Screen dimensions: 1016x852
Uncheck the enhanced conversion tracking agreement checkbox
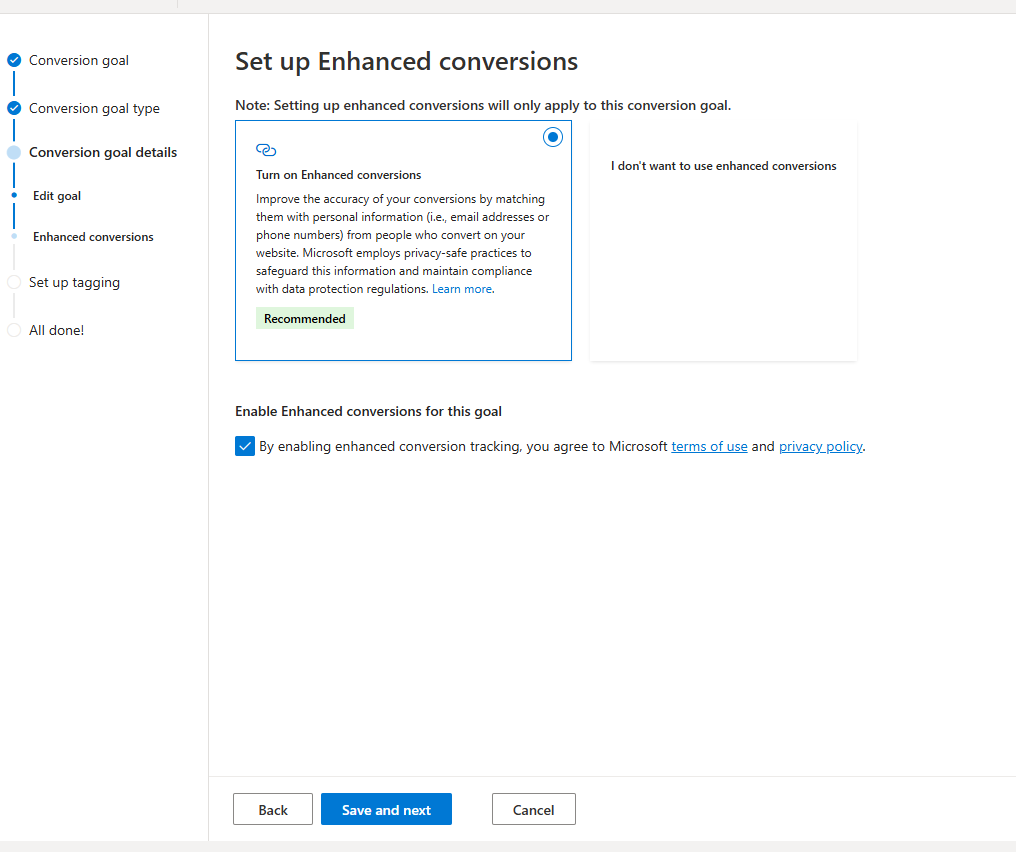click(245, 446)
